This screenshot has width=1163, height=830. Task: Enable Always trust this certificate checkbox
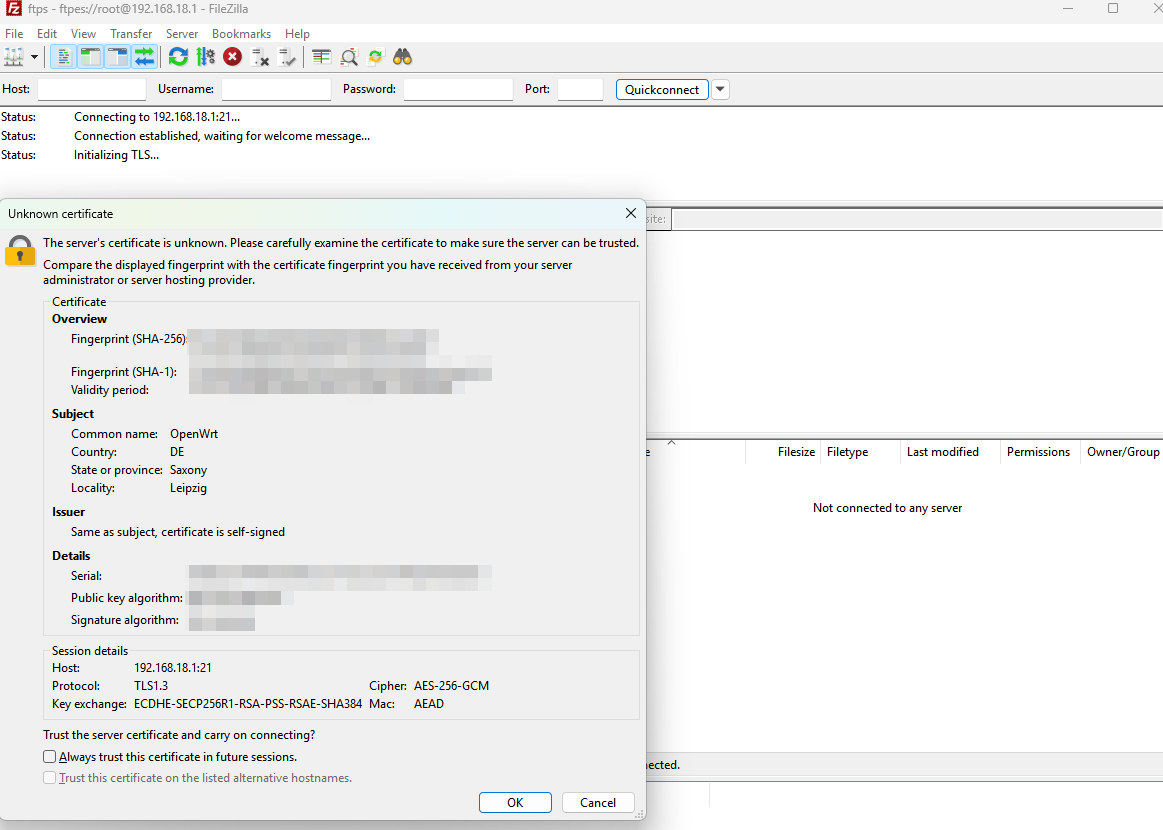(x=50, y=757)
